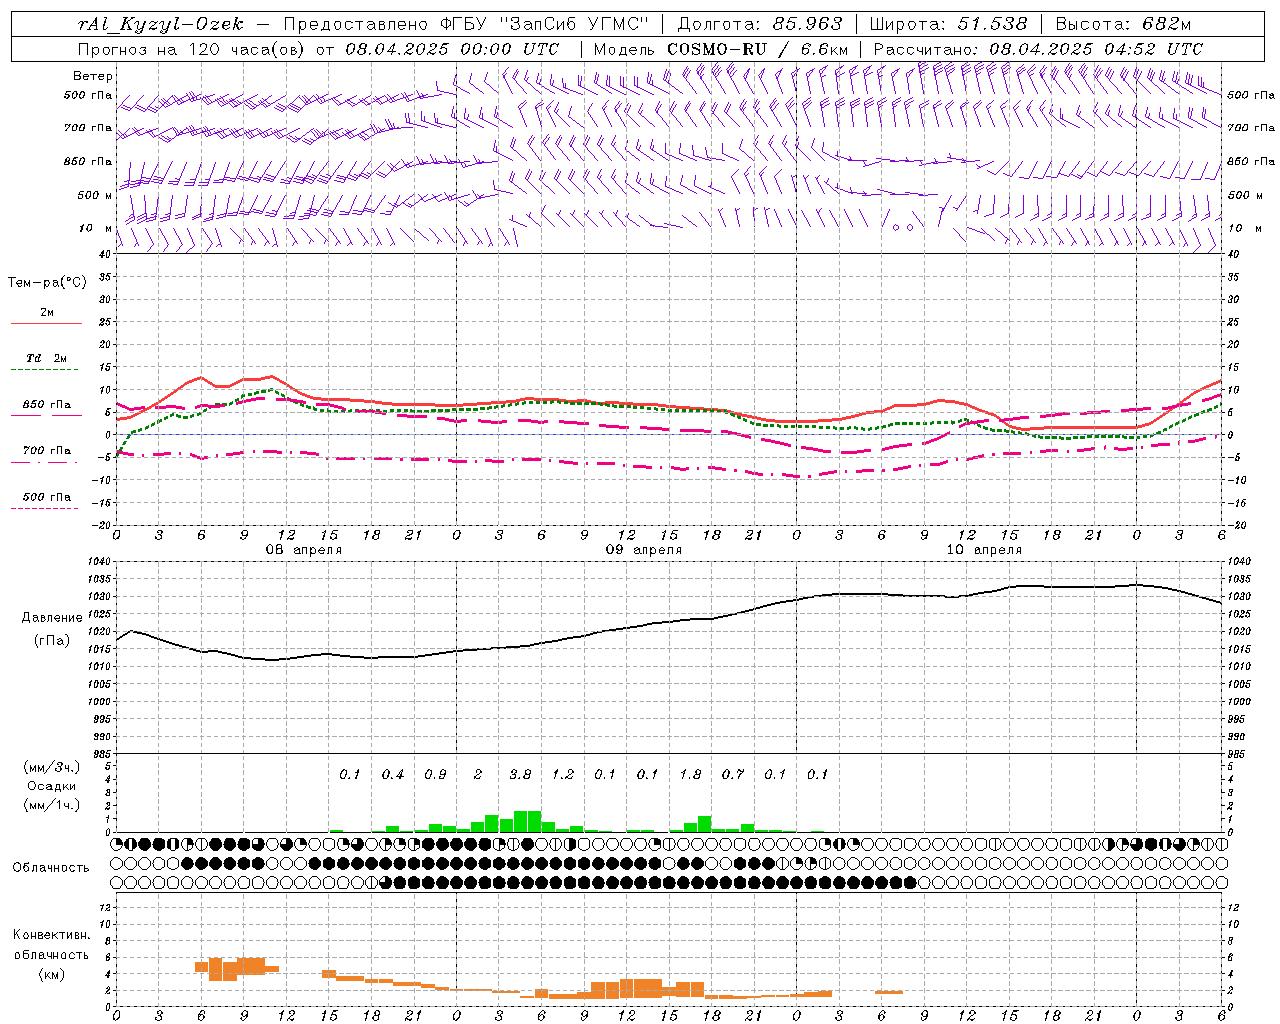1280x1024 pixels.
Task: Click the 3-hour precipitation value 1.8
Action: coord(690,775)
